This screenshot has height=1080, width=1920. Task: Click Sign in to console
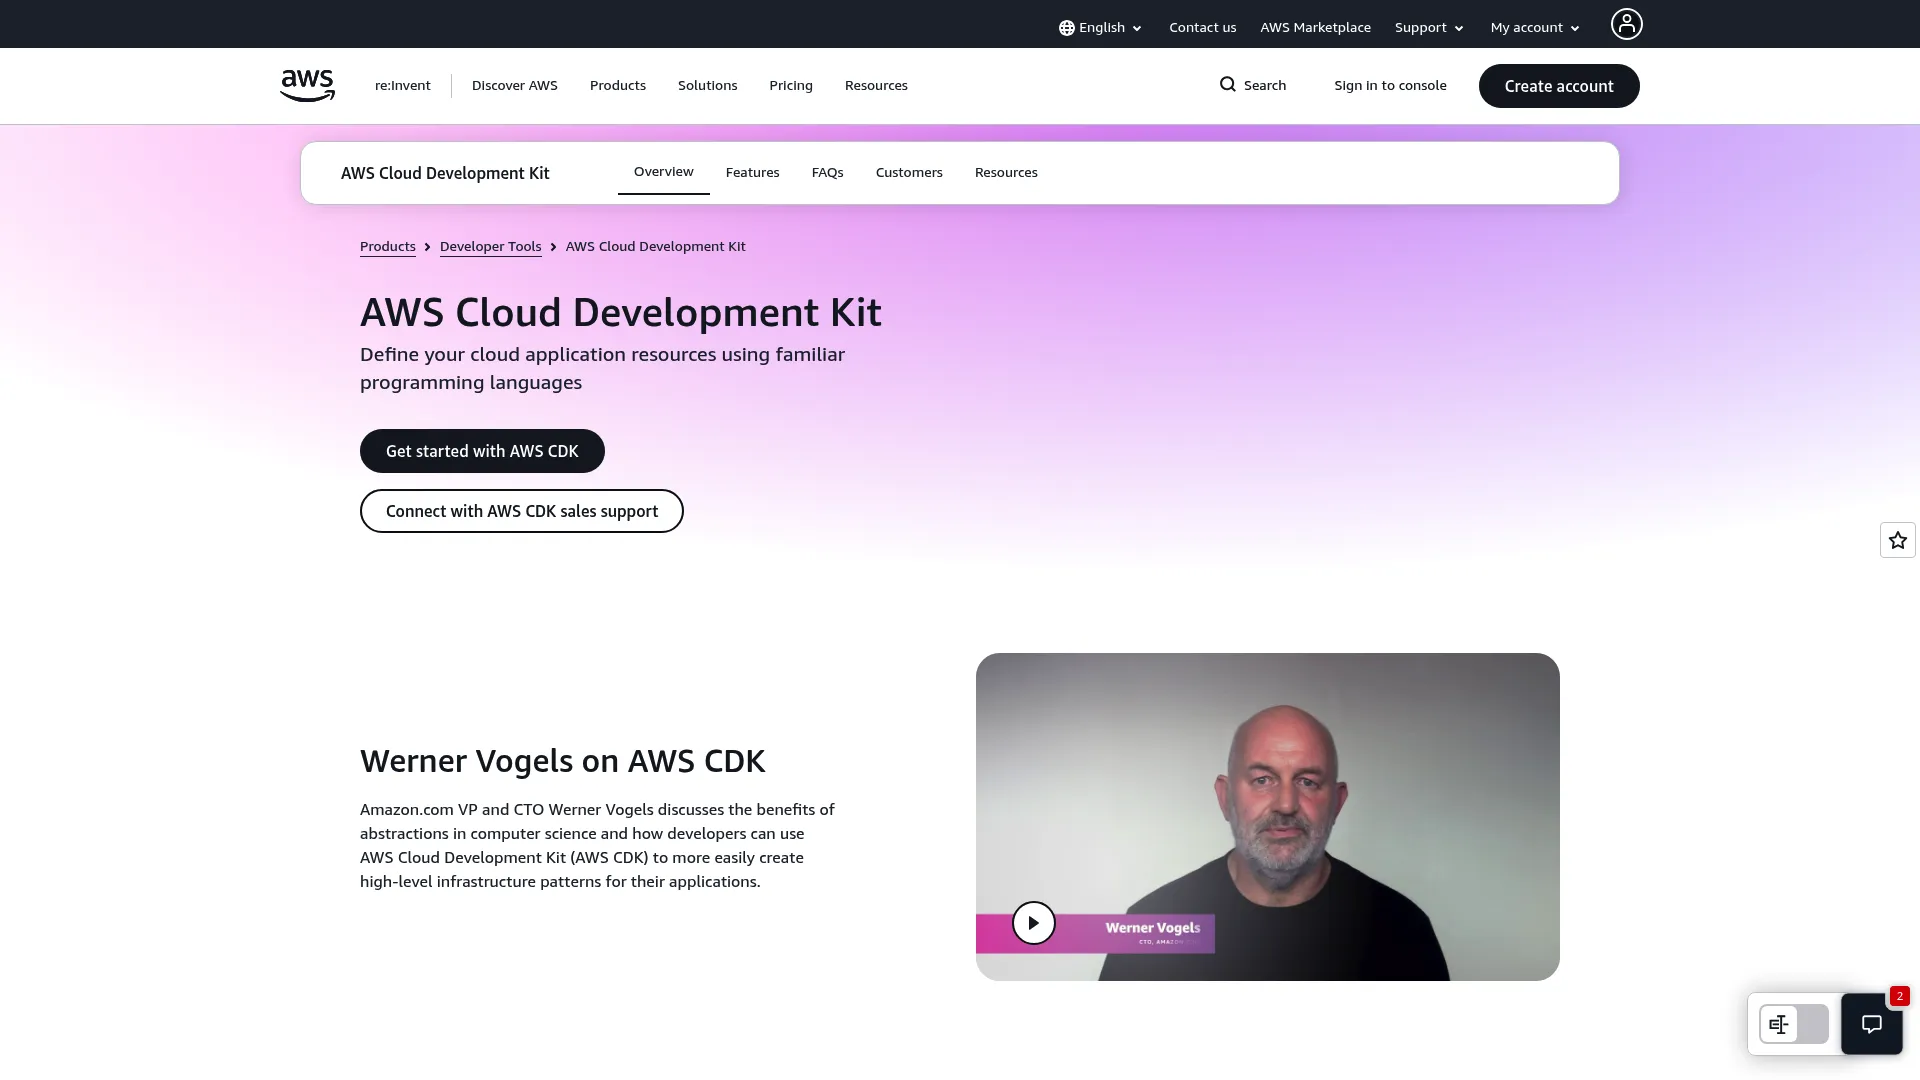[1390, 86]
